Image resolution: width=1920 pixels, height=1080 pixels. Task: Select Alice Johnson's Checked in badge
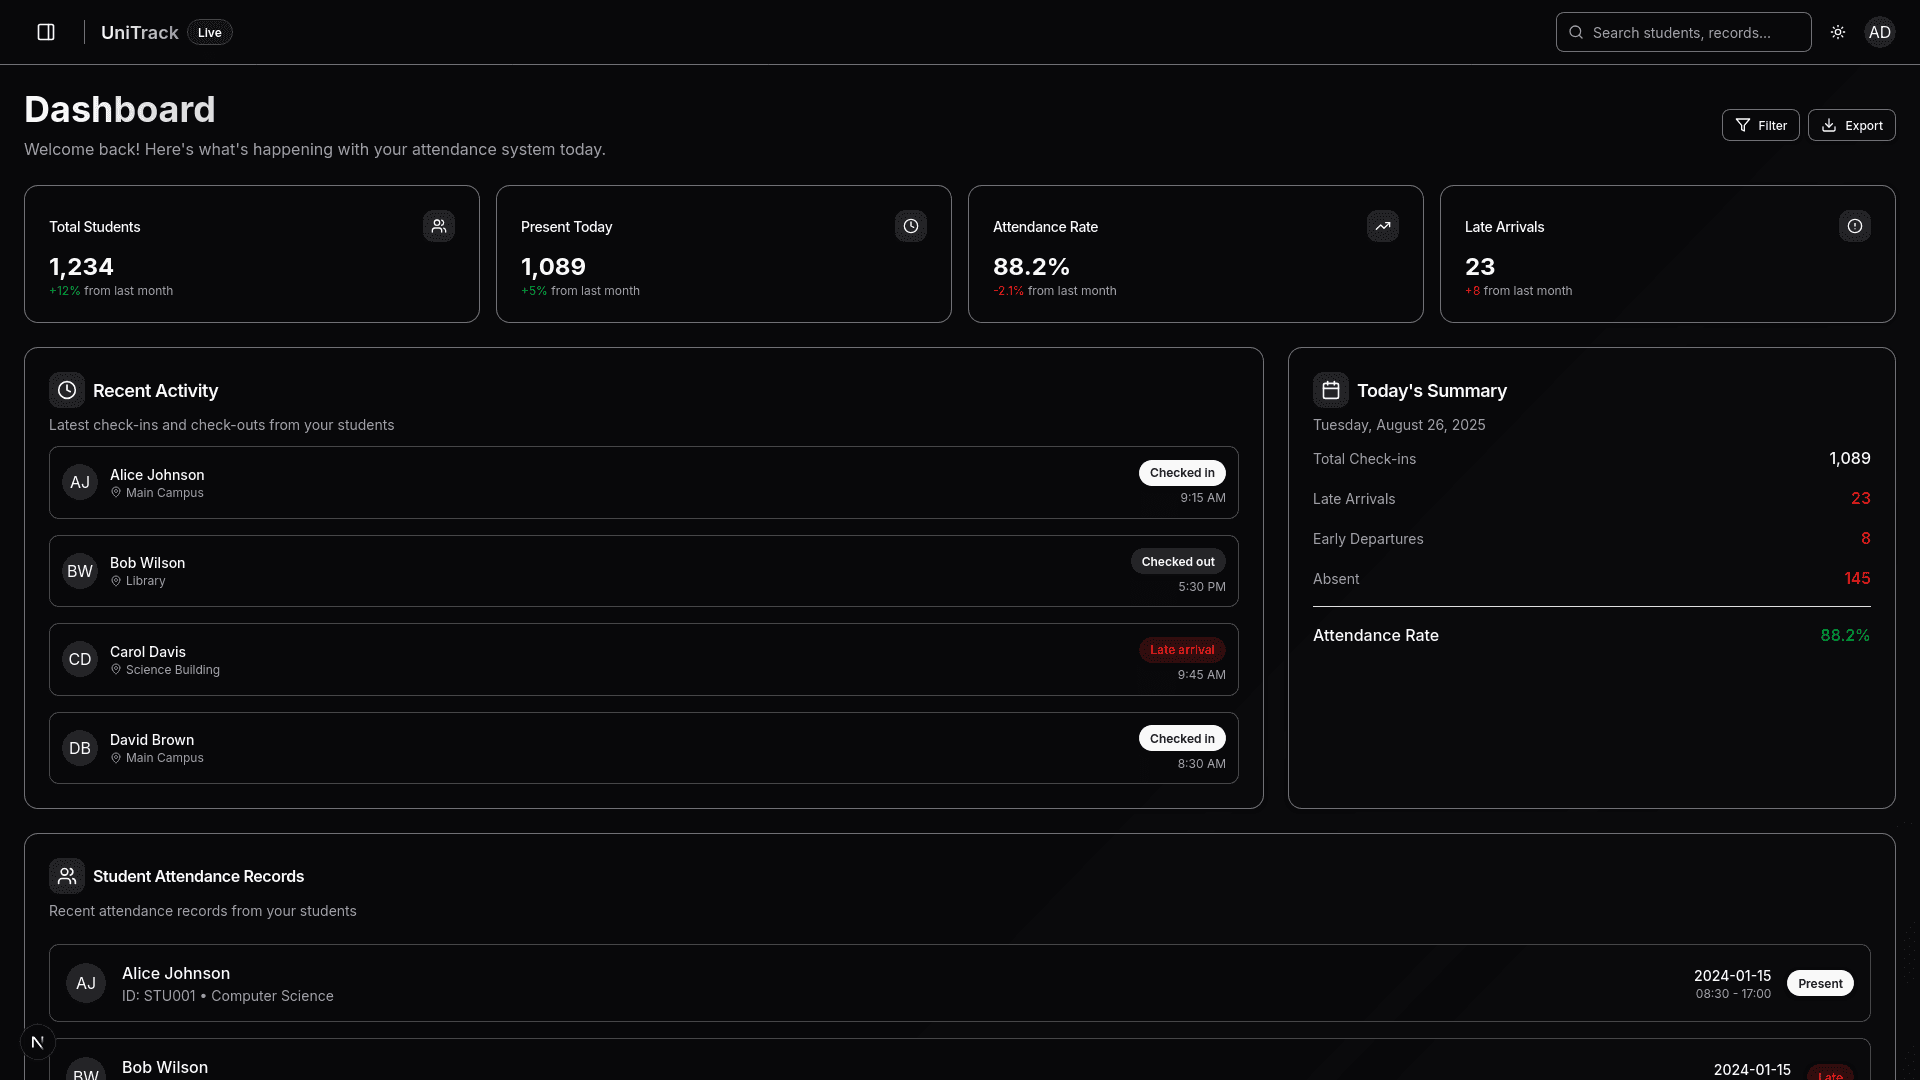point(1182,473)
